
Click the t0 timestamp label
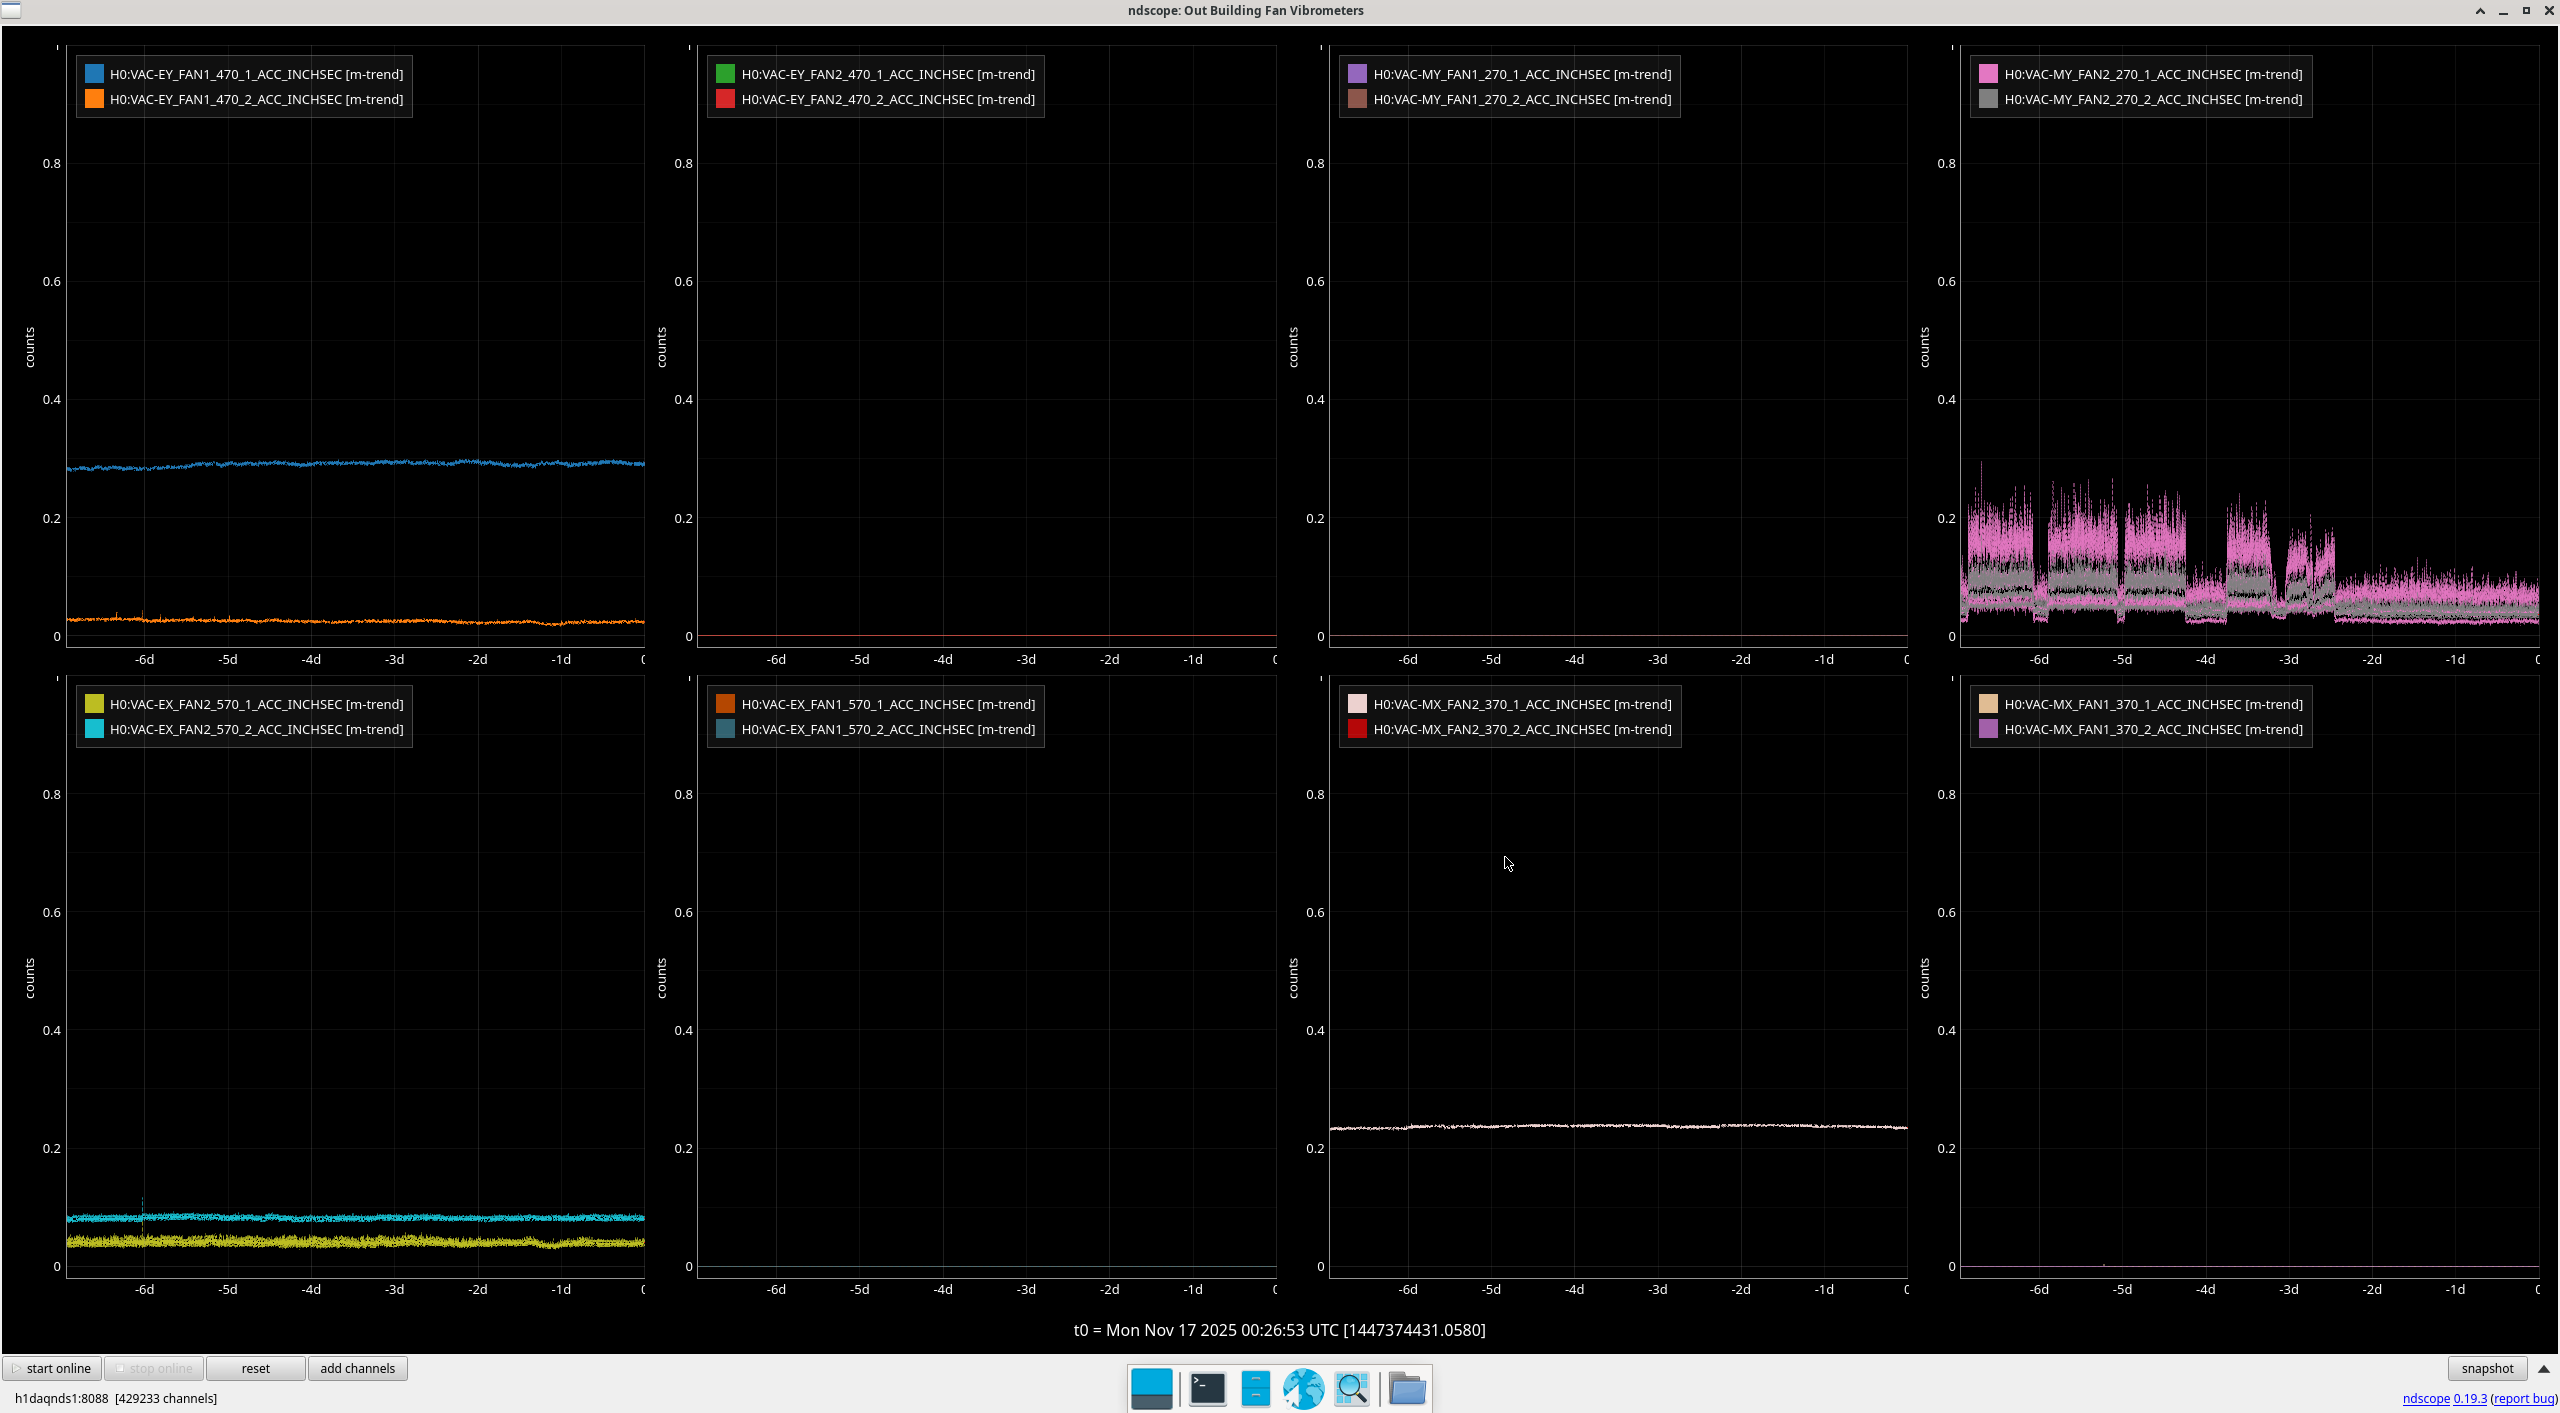point(1279,1330)
